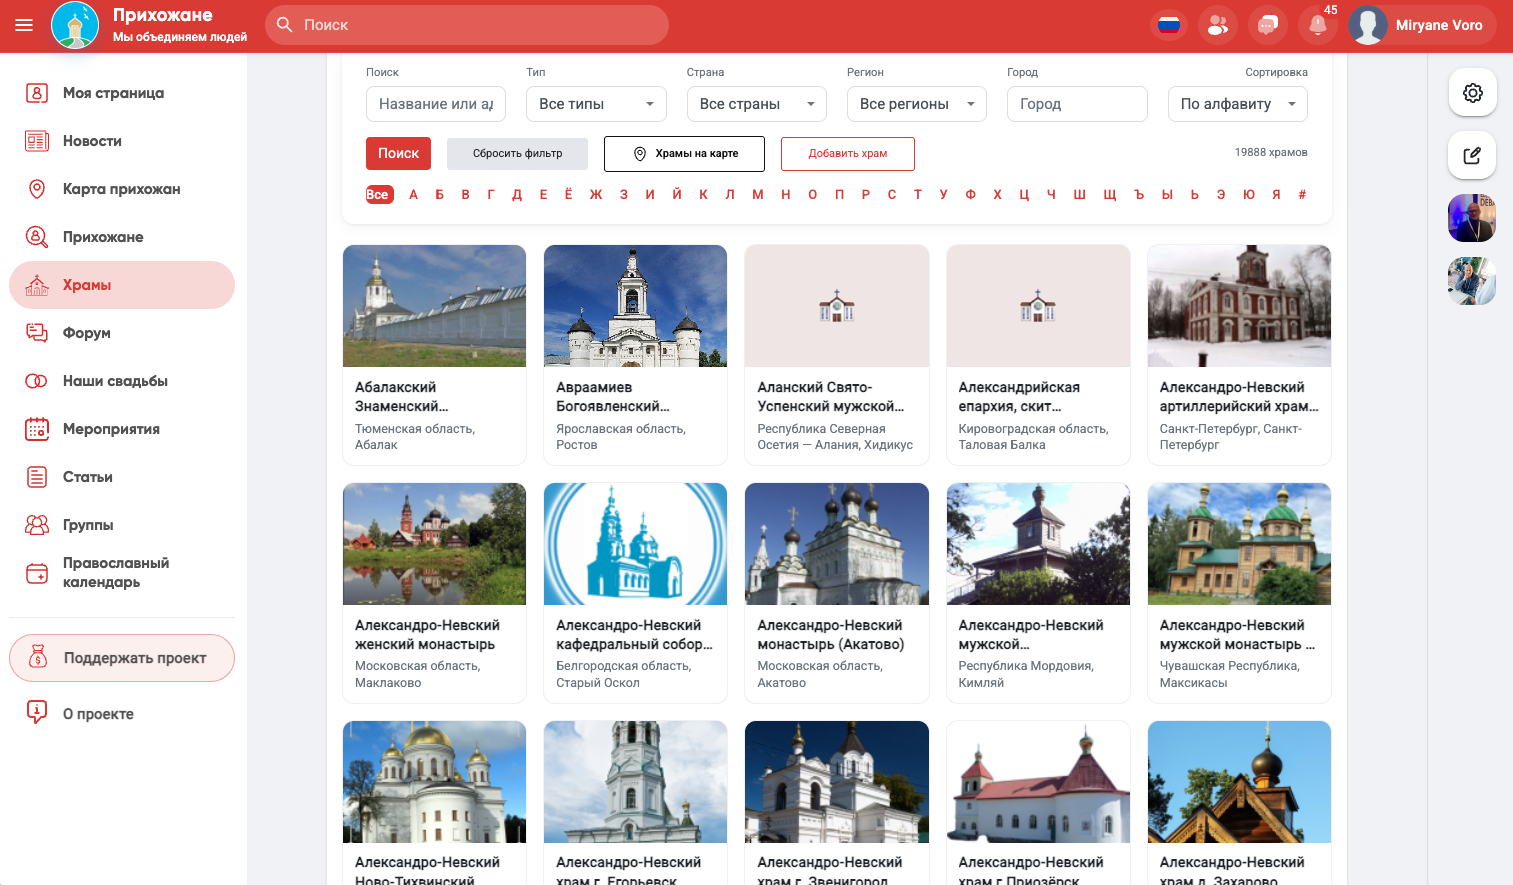Open Авраамиев Богоявленский temple photo
The height and width of the screenshot is (885, 1513).
(x=635, y=306)
